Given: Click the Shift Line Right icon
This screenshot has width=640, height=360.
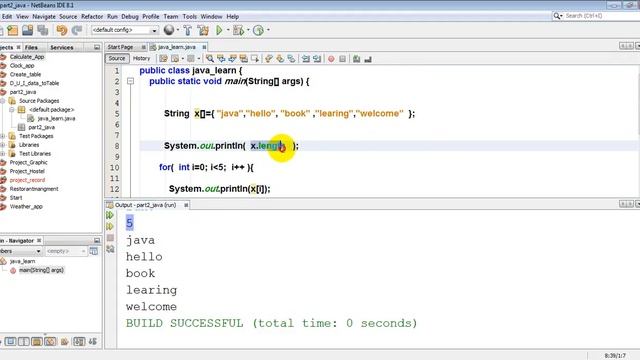Looking at the screenshot, I should tap(317, 59).
